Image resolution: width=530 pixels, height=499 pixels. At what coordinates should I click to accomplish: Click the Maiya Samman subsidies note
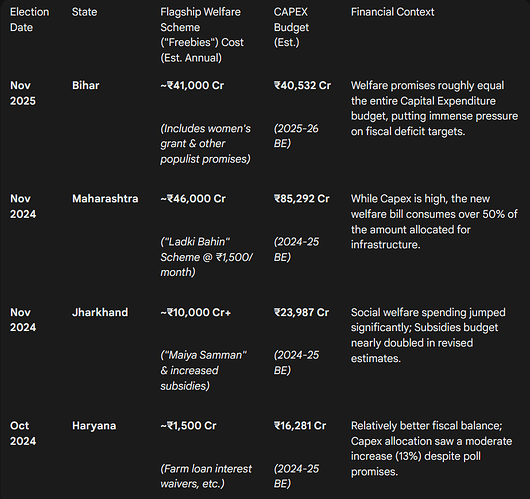203,371
